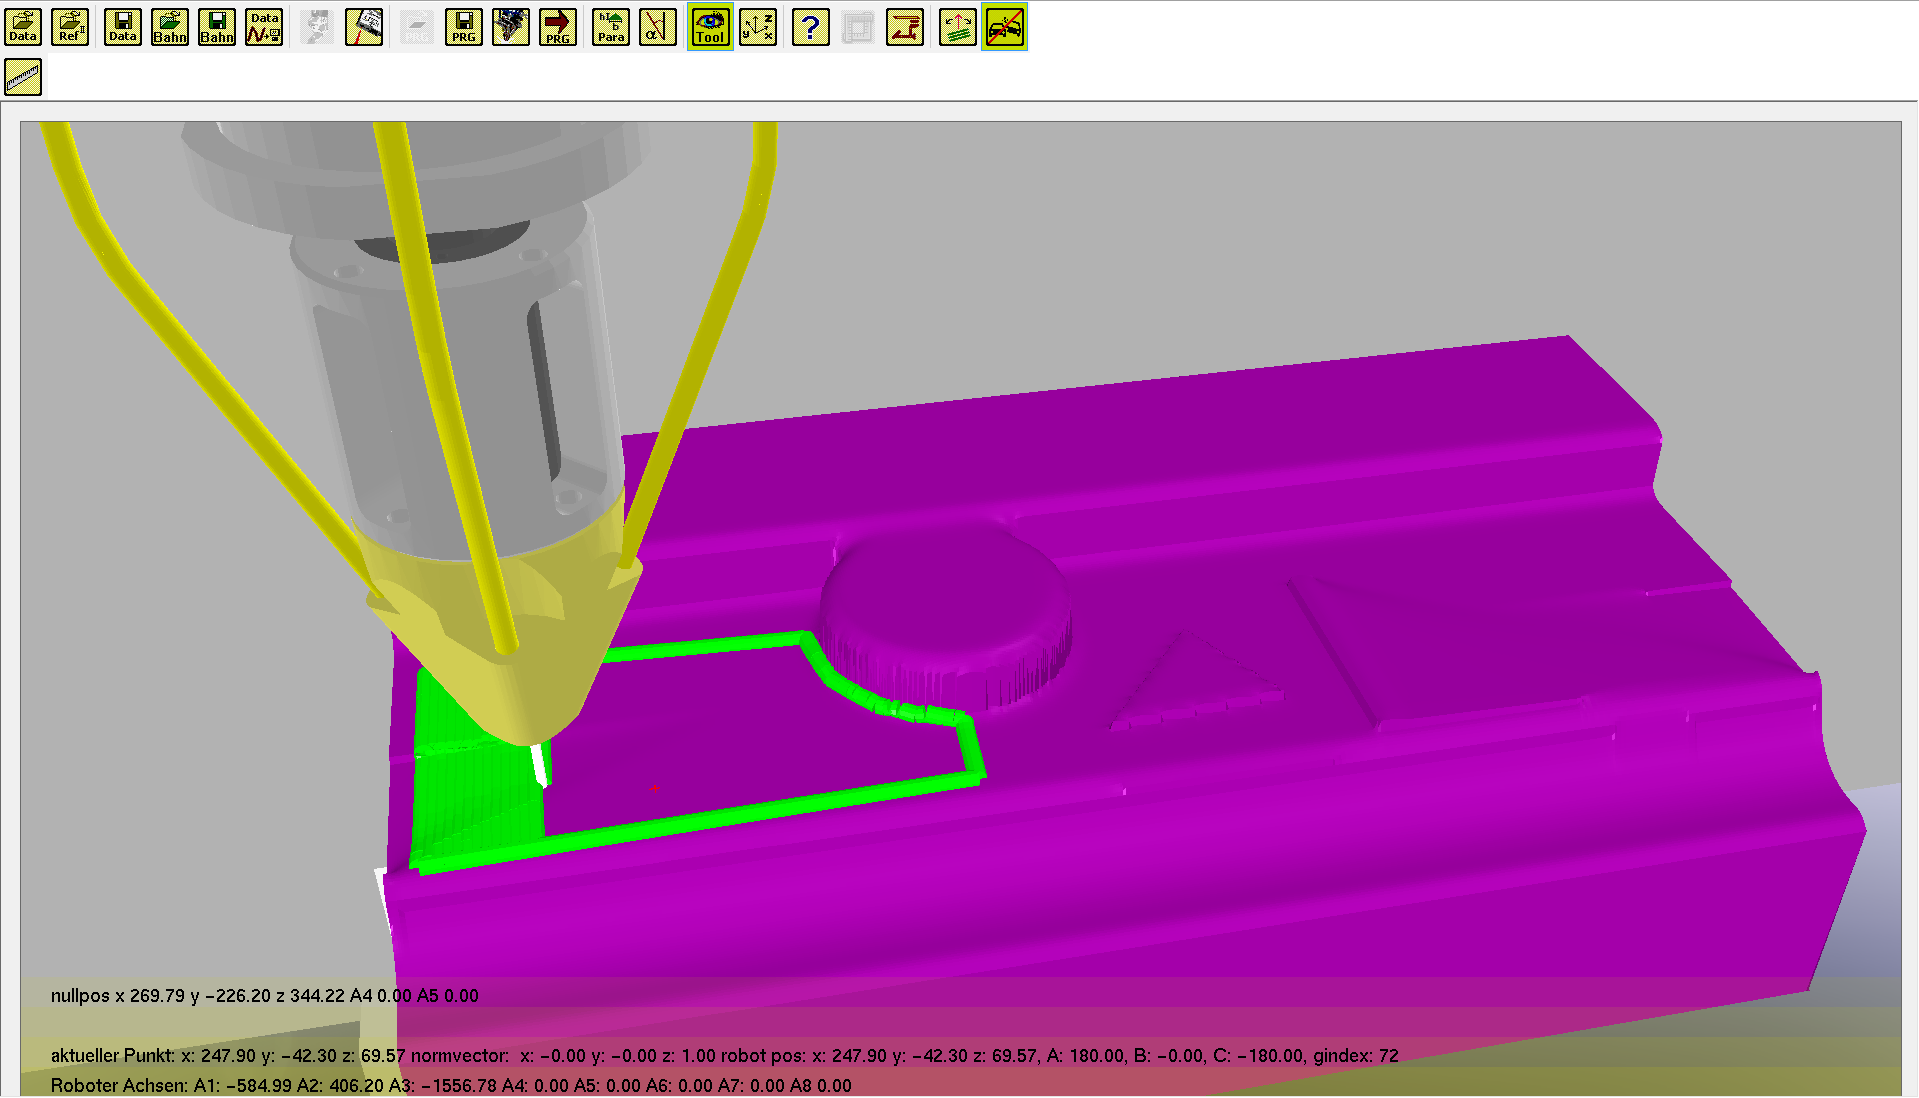Toggle the collision check car icon
The image size is (1919, 1098).
pyautogui.click(x=1005, y=27)
